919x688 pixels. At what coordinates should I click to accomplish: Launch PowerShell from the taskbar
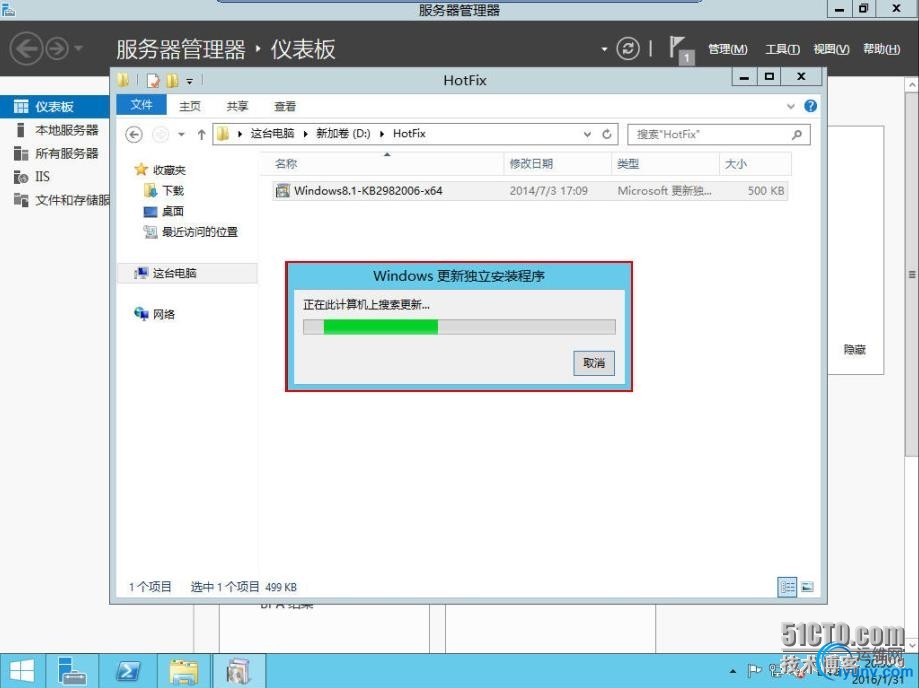point(128,671)
